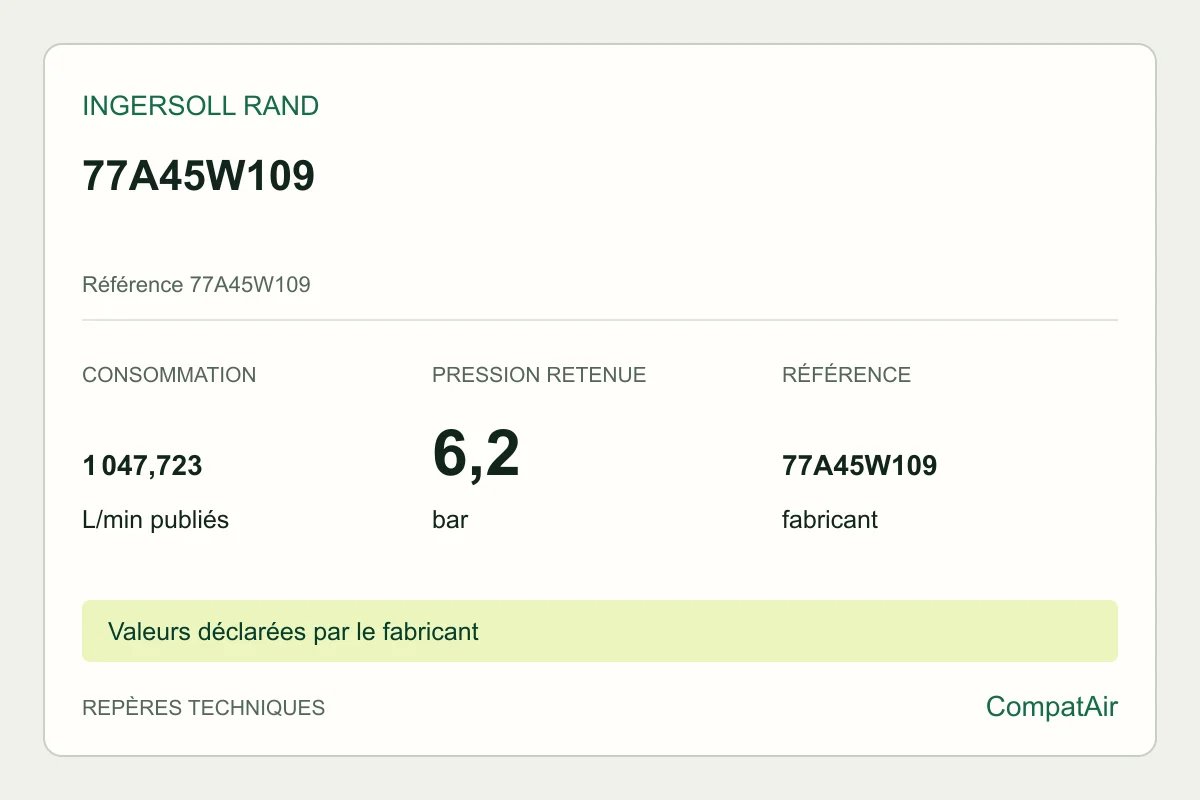Click the CONSOMMATION column label
This screenshot has width=1200, height=800.
coord(169,375)
